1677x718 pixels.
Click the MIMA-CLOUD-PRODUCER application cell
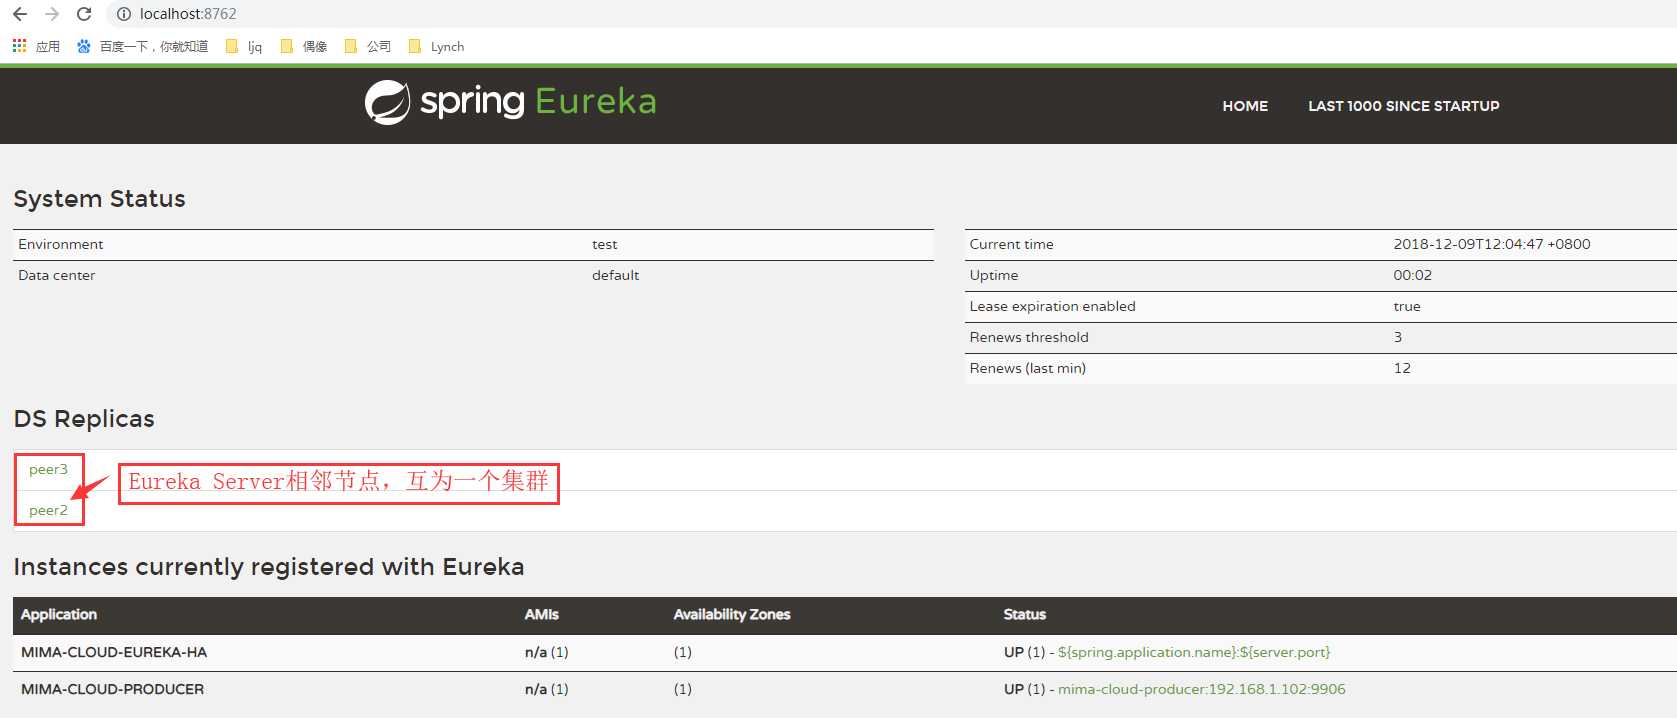pos(112,689)
